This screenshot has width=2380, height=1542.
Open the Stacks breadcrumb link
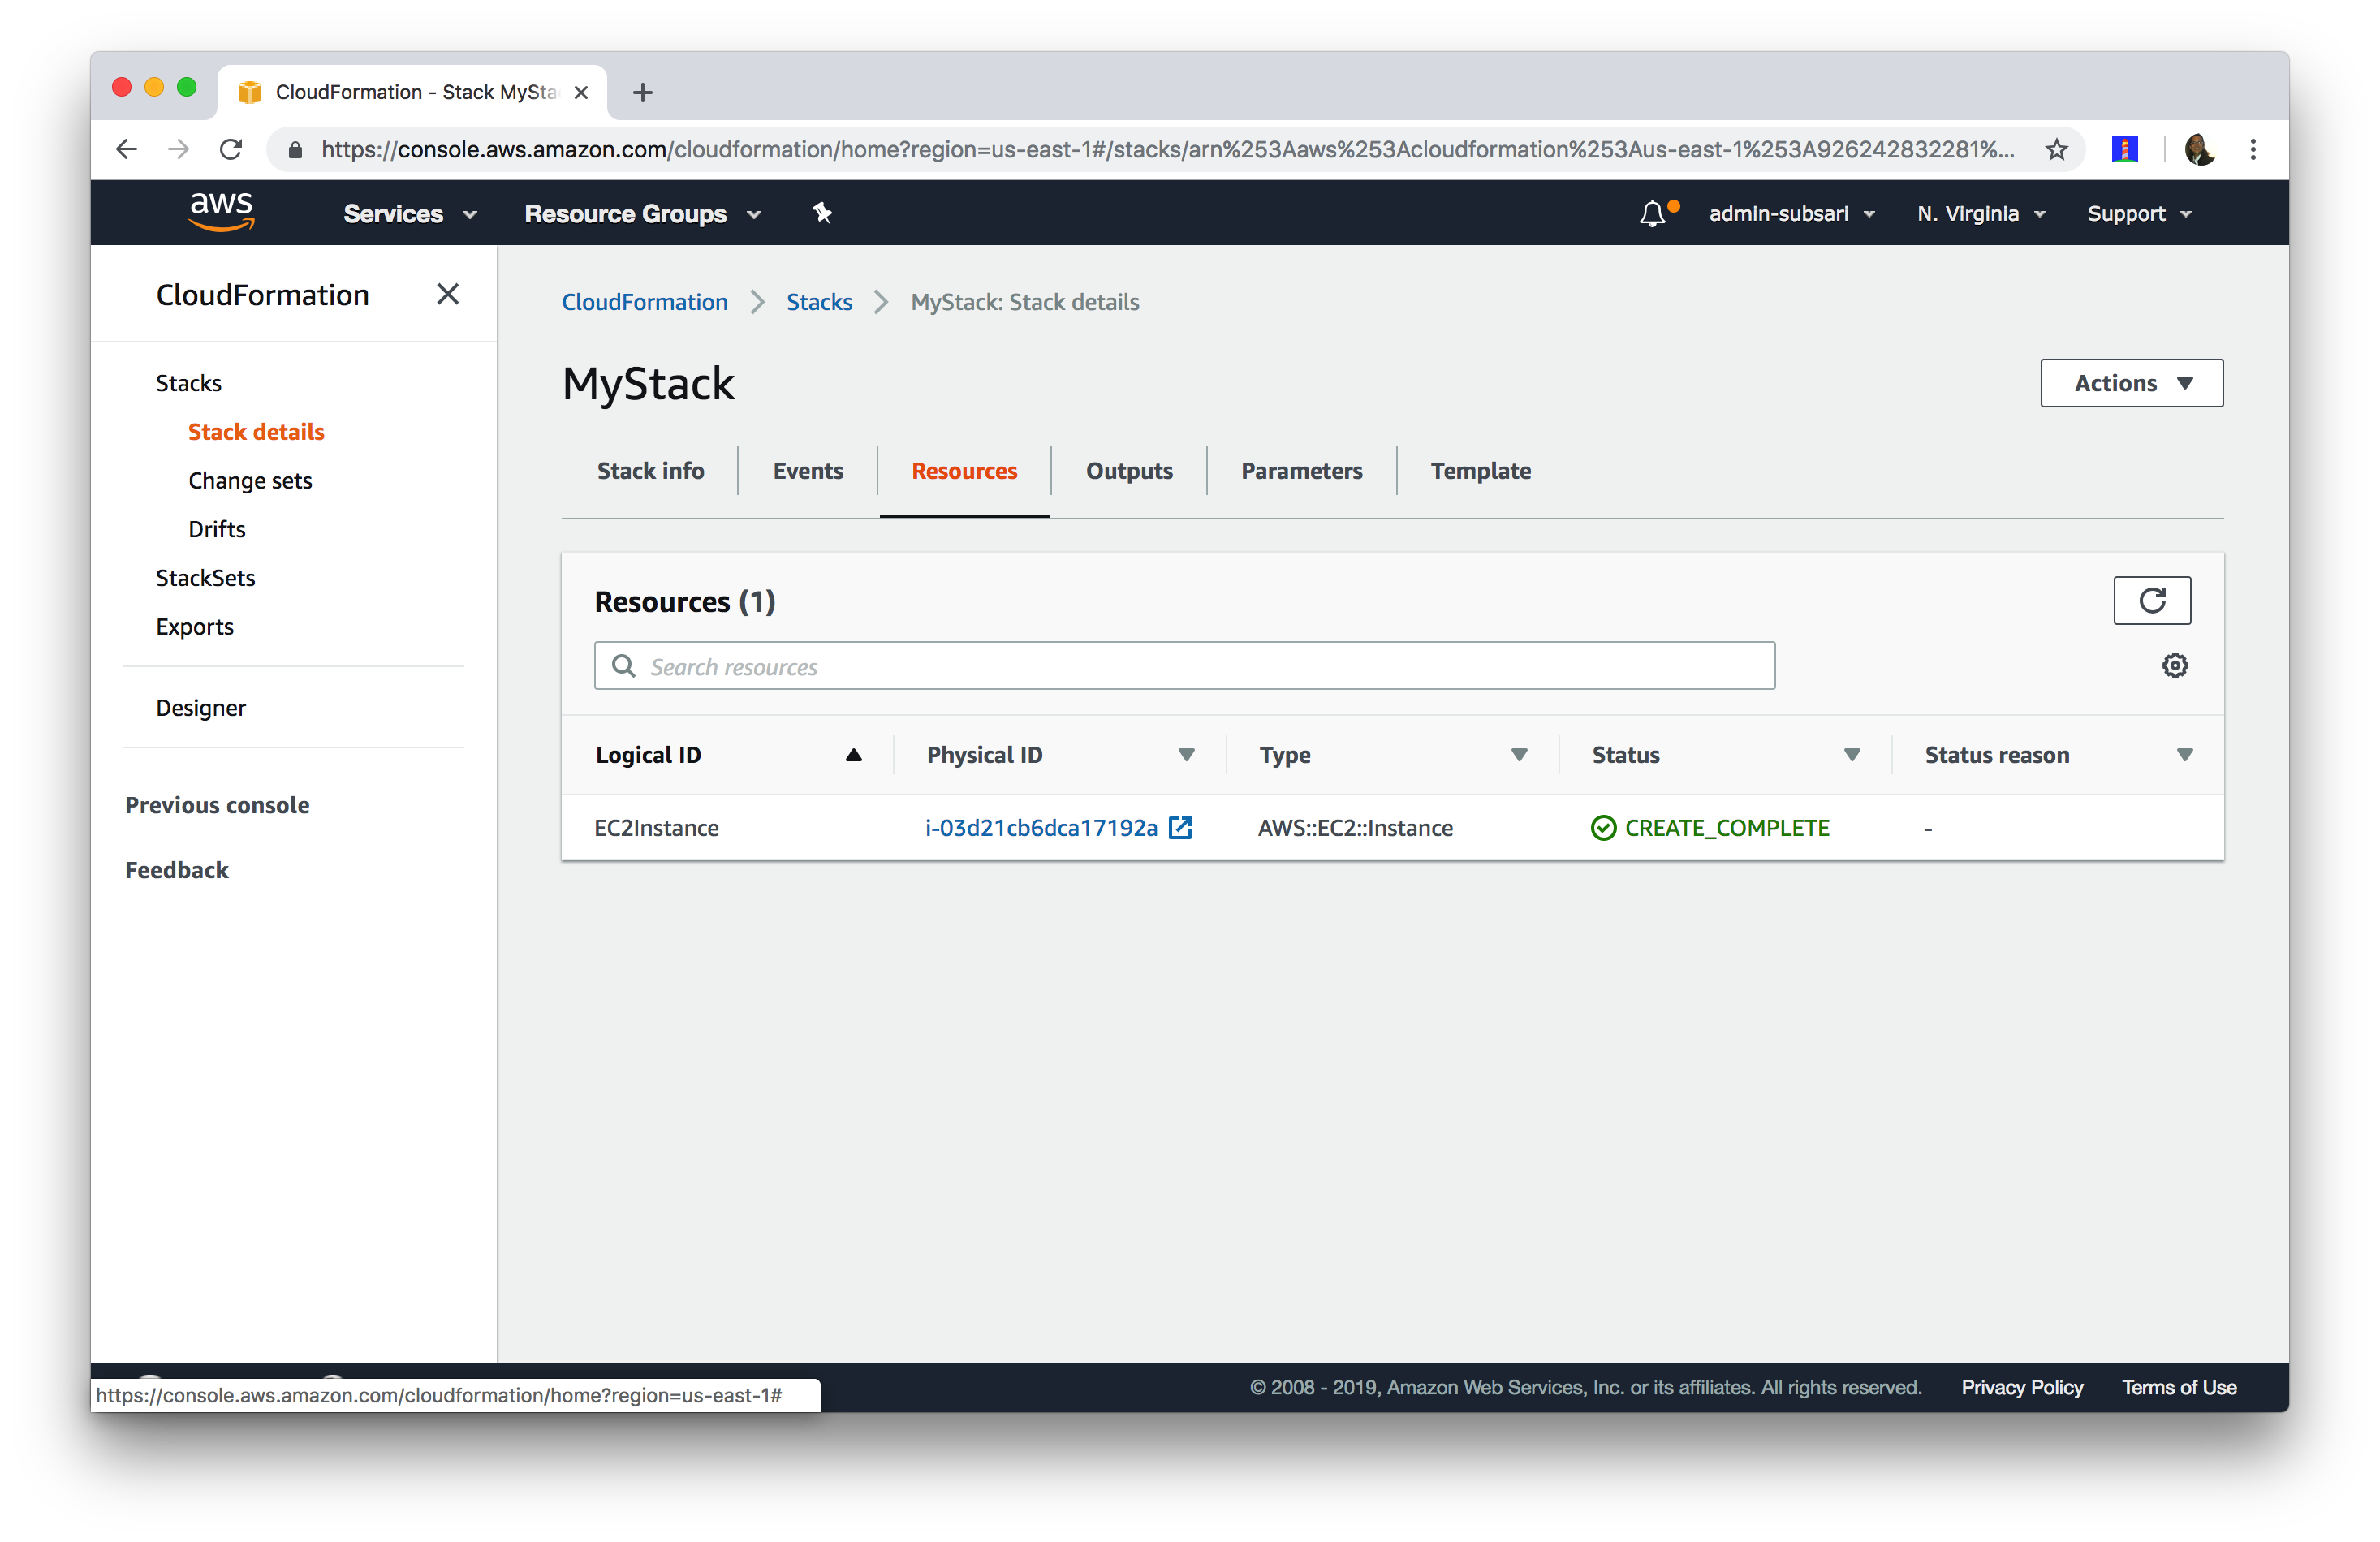coord(818,302)
